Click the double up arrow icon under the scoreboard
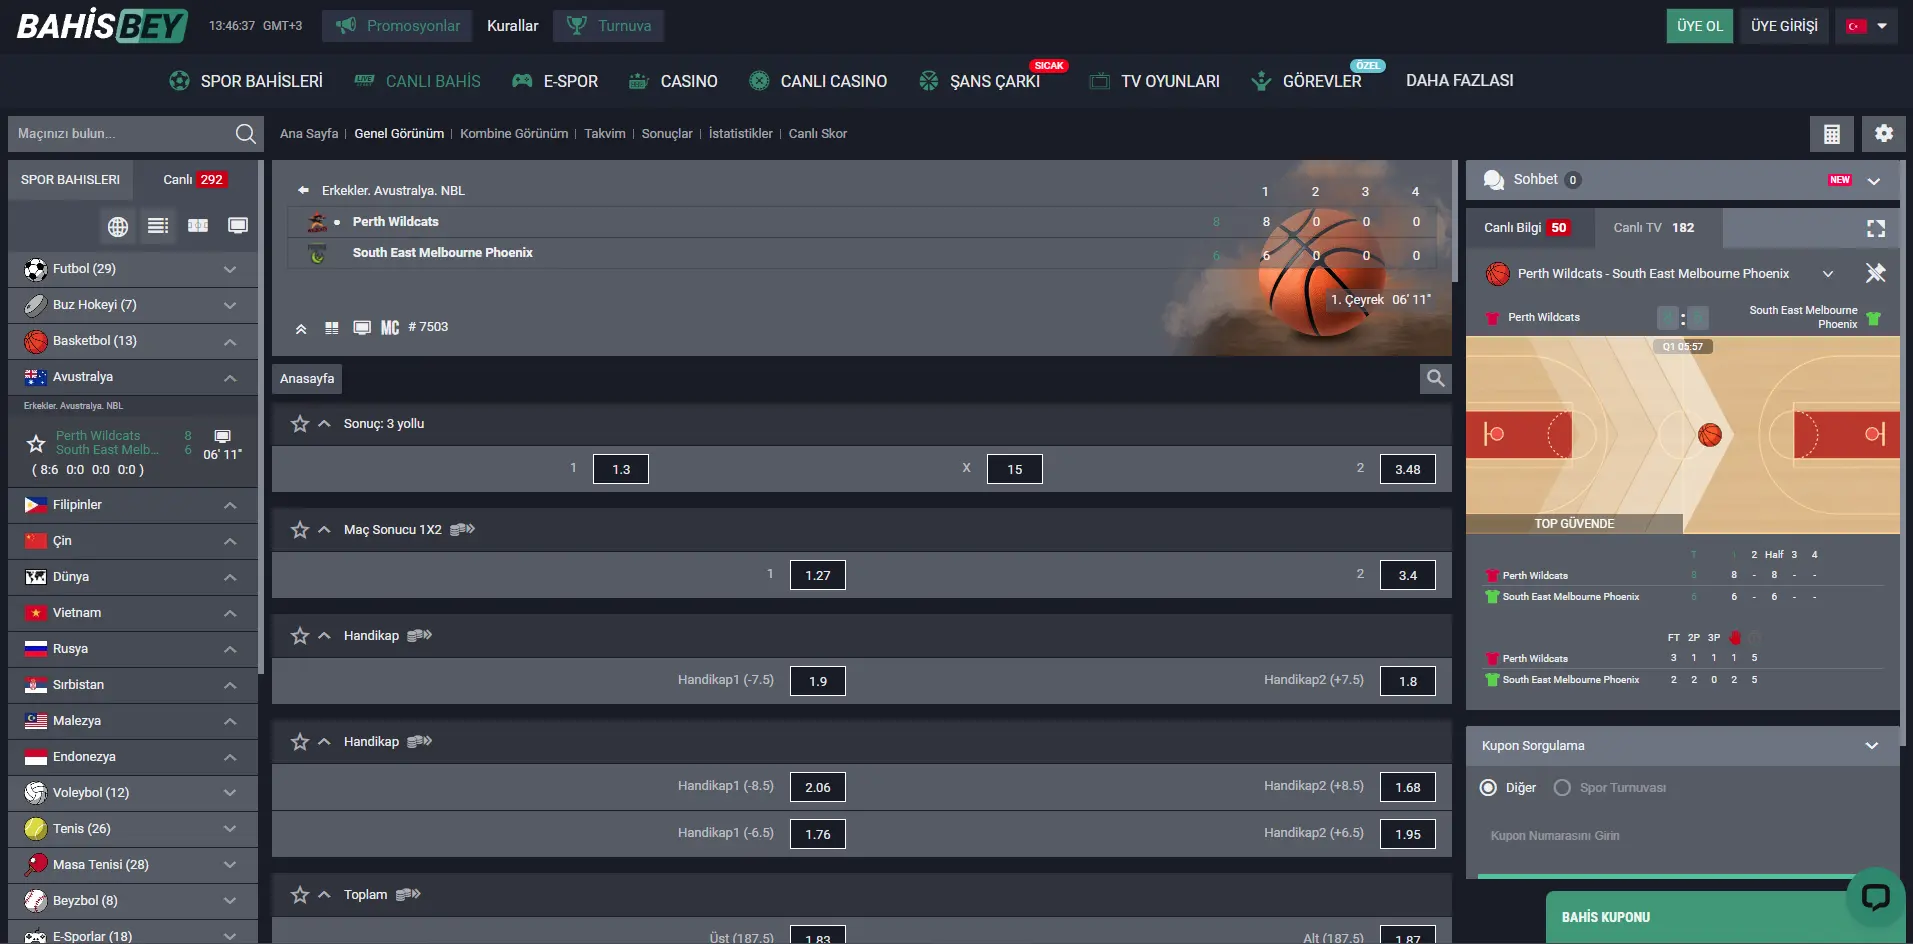Screen dimensions: 1913x944 click(x=301, y=328)
